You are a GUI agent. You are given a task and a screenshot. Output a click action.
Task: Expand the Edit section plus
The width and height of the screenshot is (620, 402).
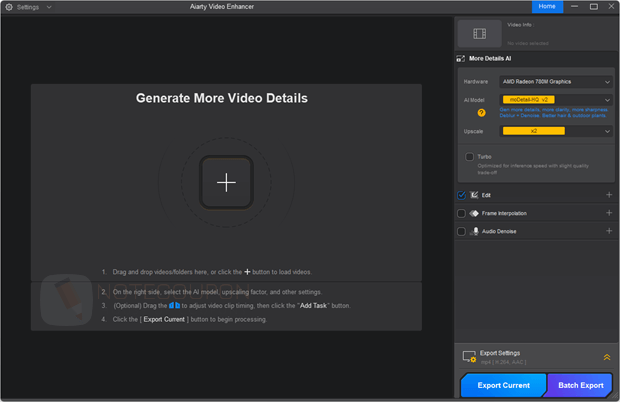pyautogui.click(x=609, y=195)
